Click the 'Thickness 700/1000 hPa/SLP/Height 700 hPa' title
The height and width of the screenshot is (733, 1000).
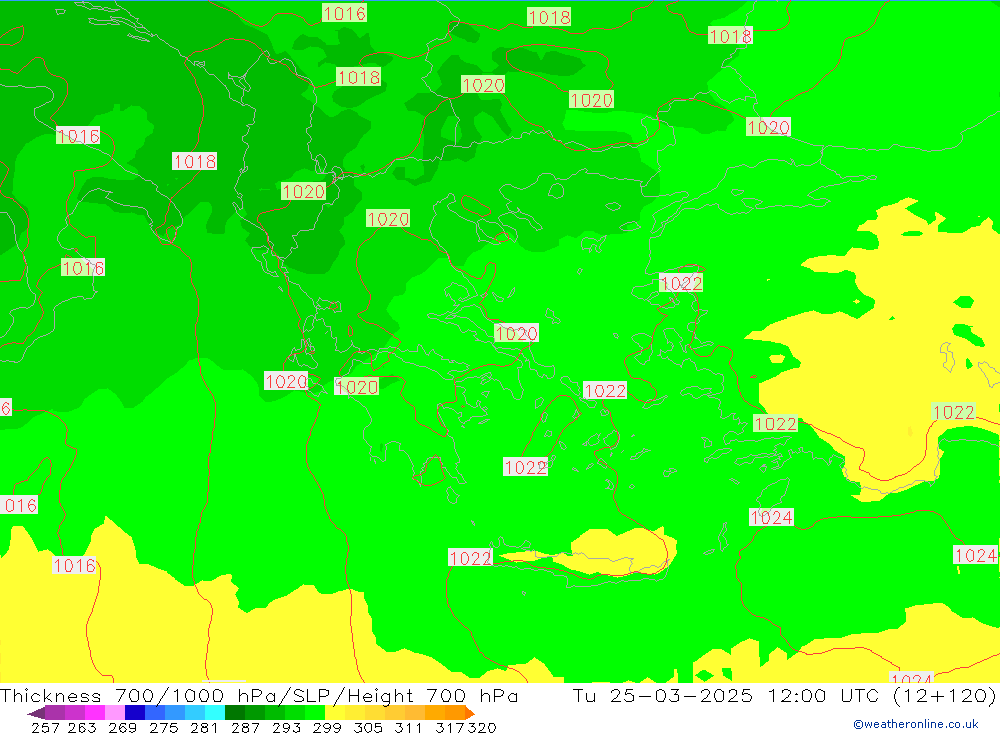pos(258,695)
